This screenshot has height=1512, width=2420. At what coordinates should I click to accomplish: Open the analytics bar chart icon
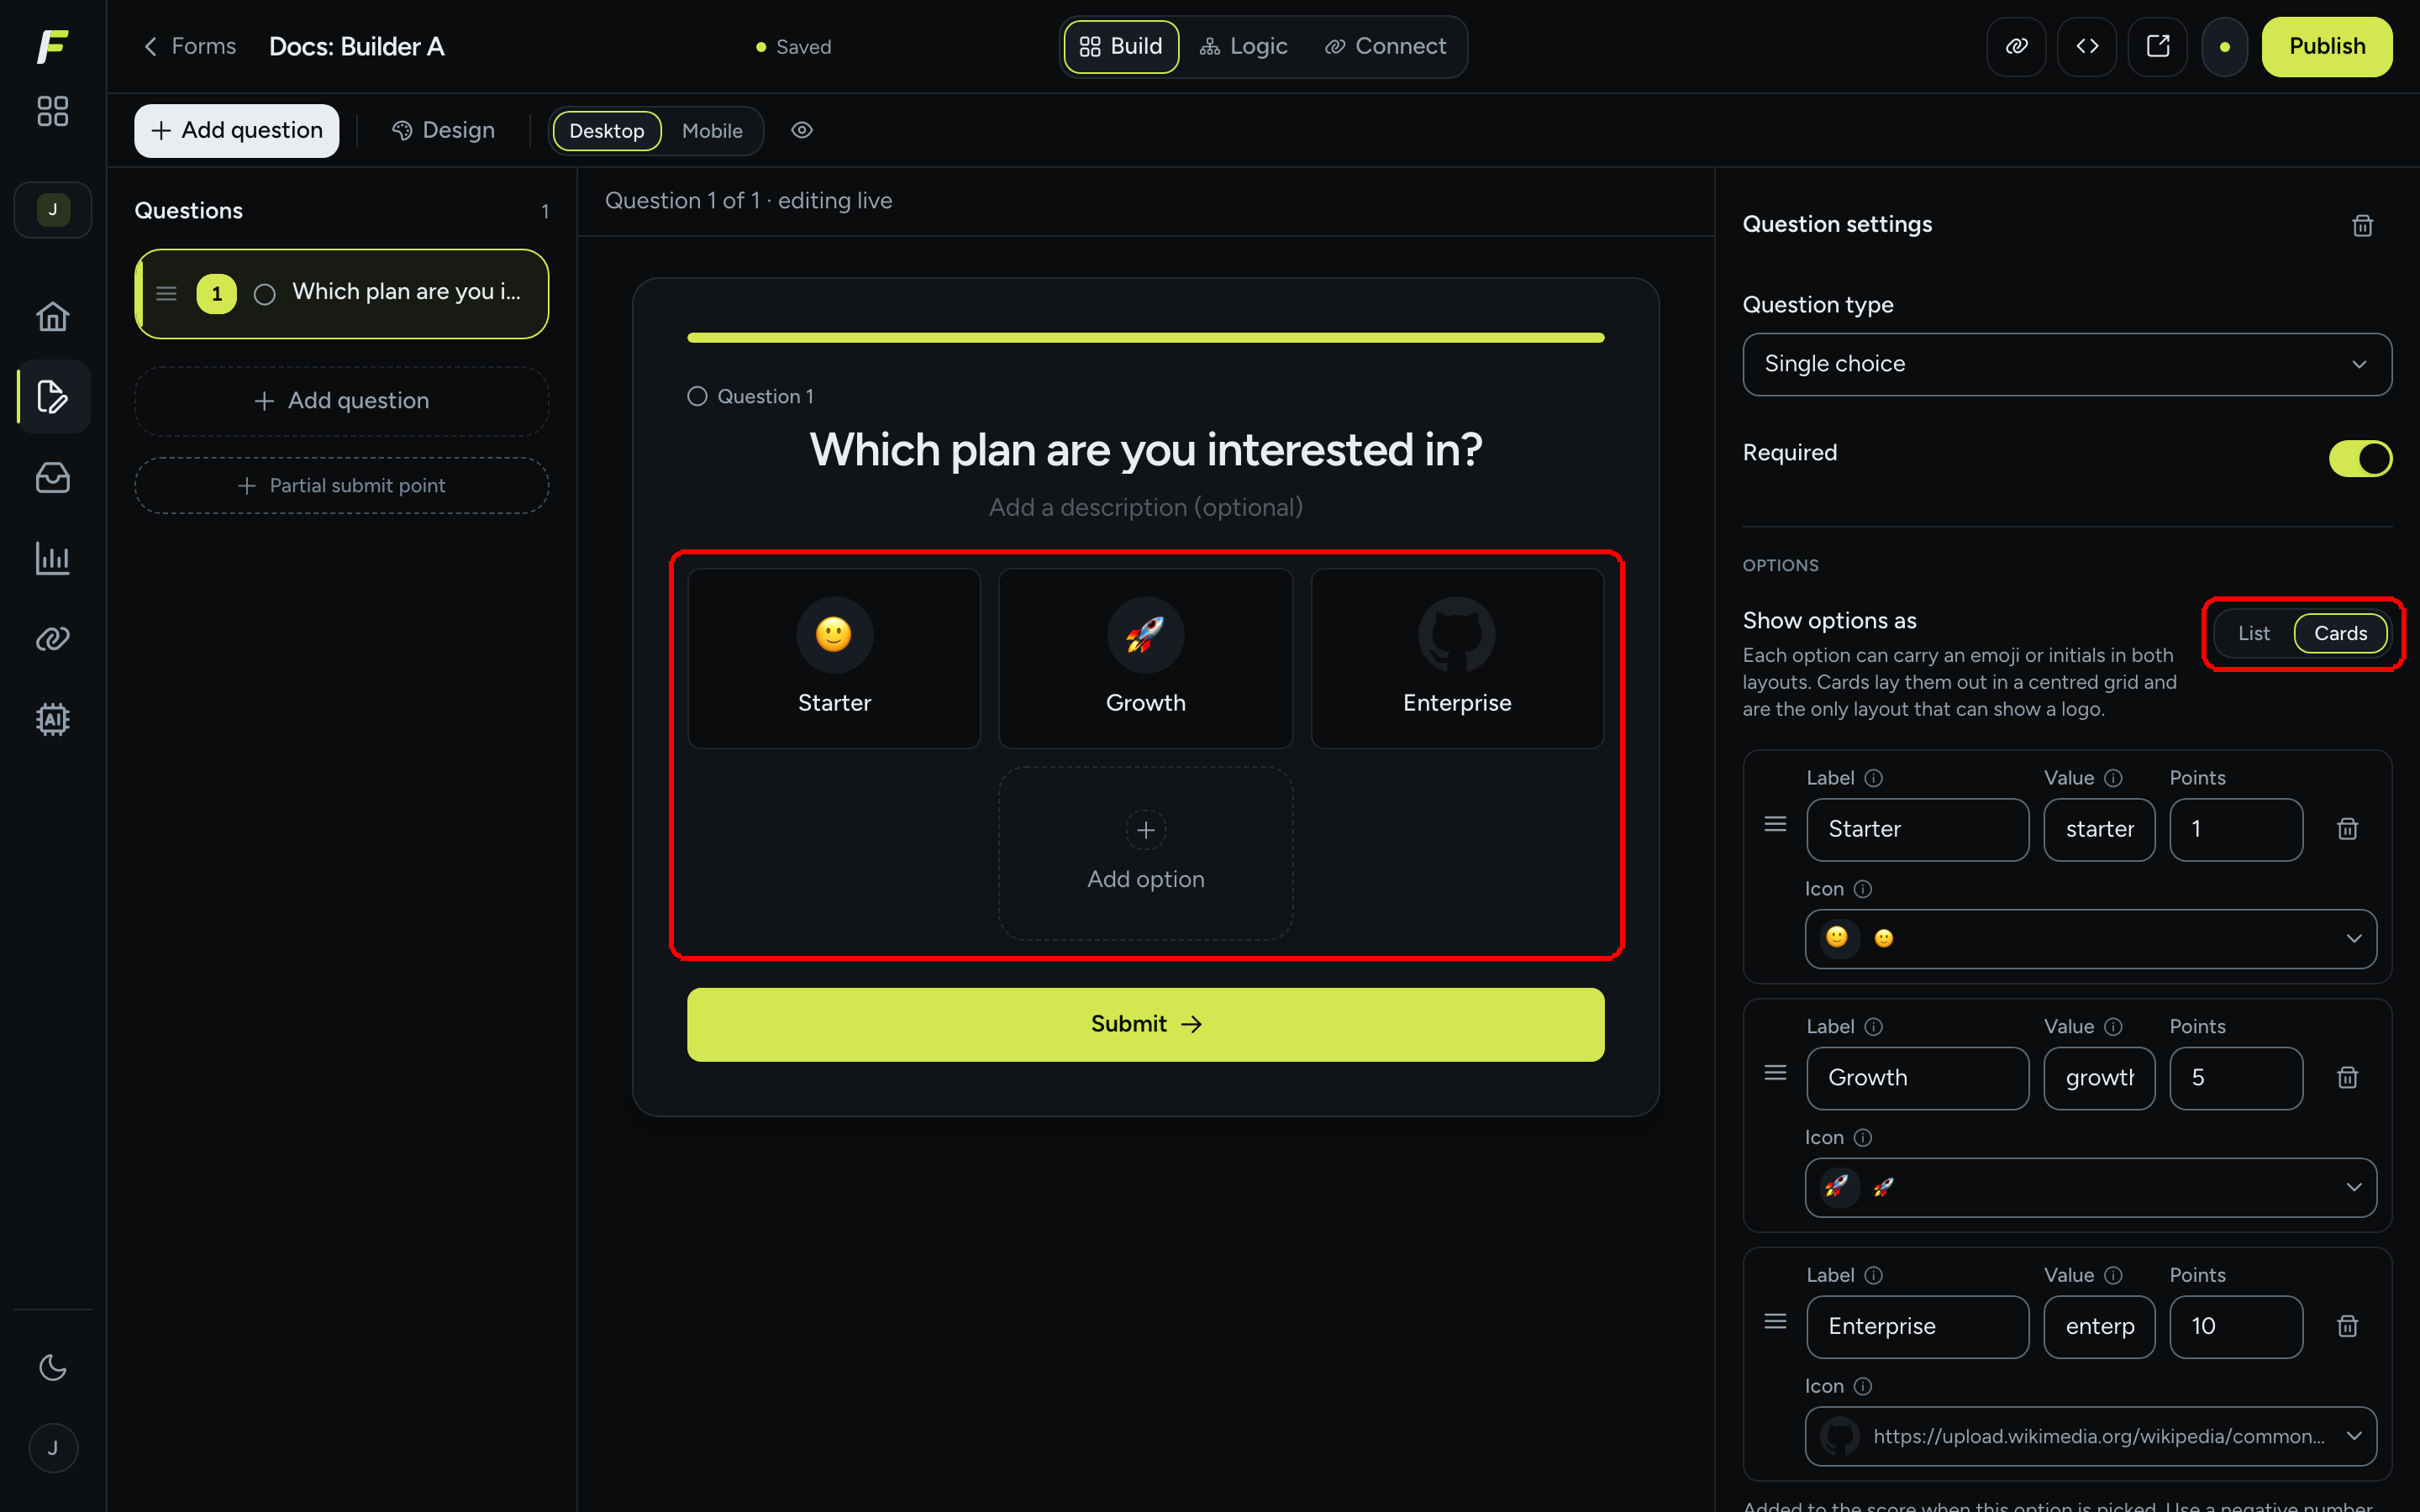52,558
